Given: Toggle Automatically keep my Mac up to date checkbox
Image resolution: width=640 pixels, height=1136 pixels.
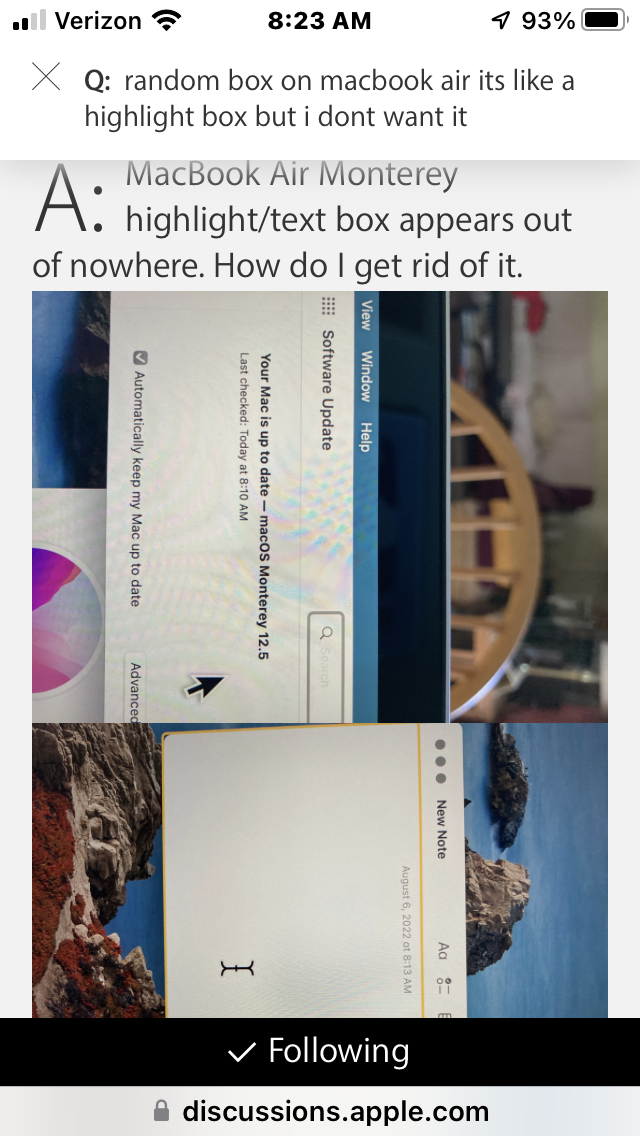Looking at the screenshot, I should [x=139, y=357].
